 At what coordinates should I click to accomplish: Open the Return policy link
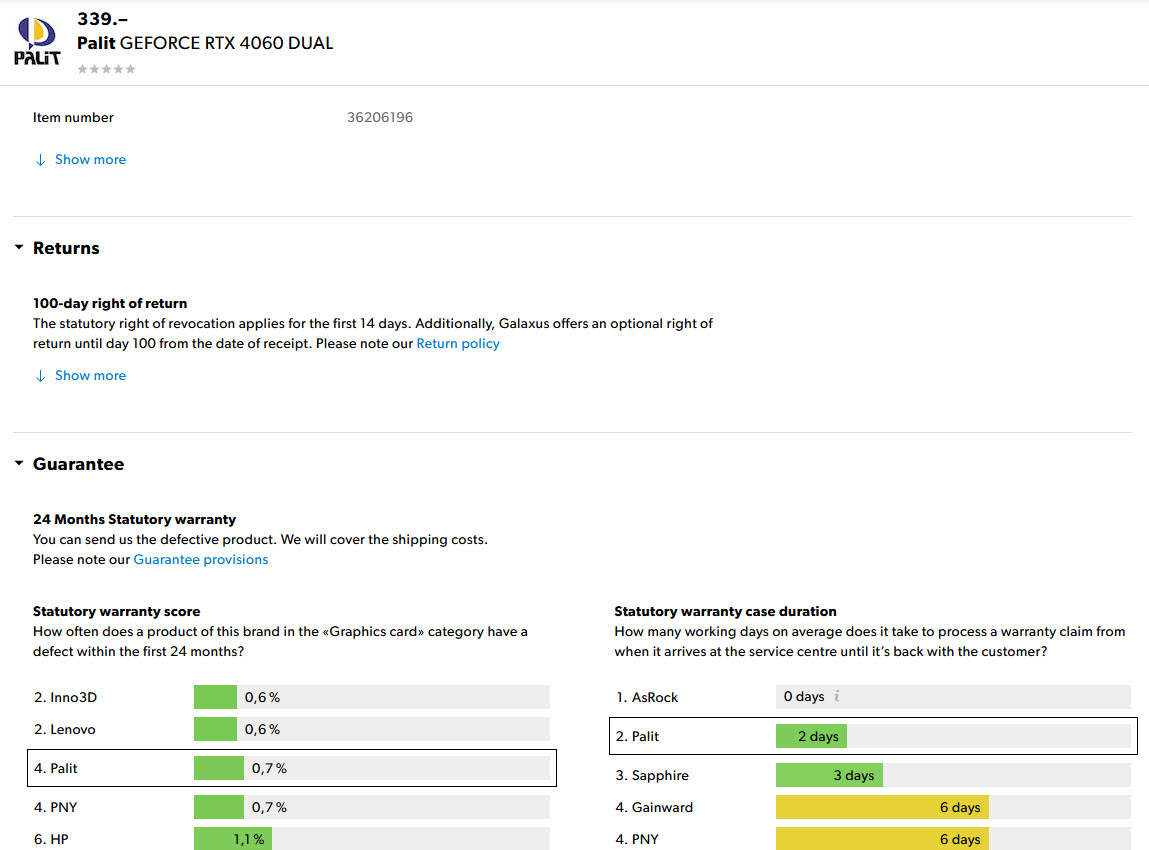tap(458, 344)
